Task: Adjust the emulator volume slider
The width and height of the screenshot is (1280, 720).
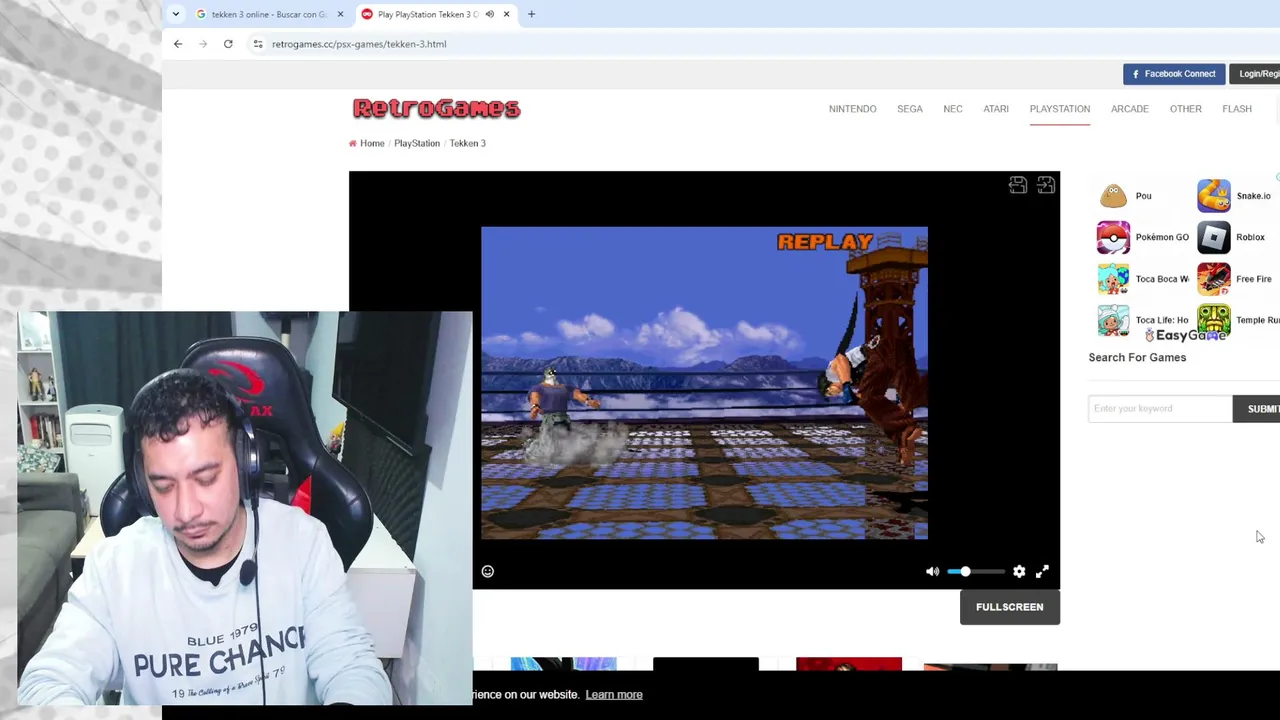Action: pyautogui.click(x=975, y=571)
